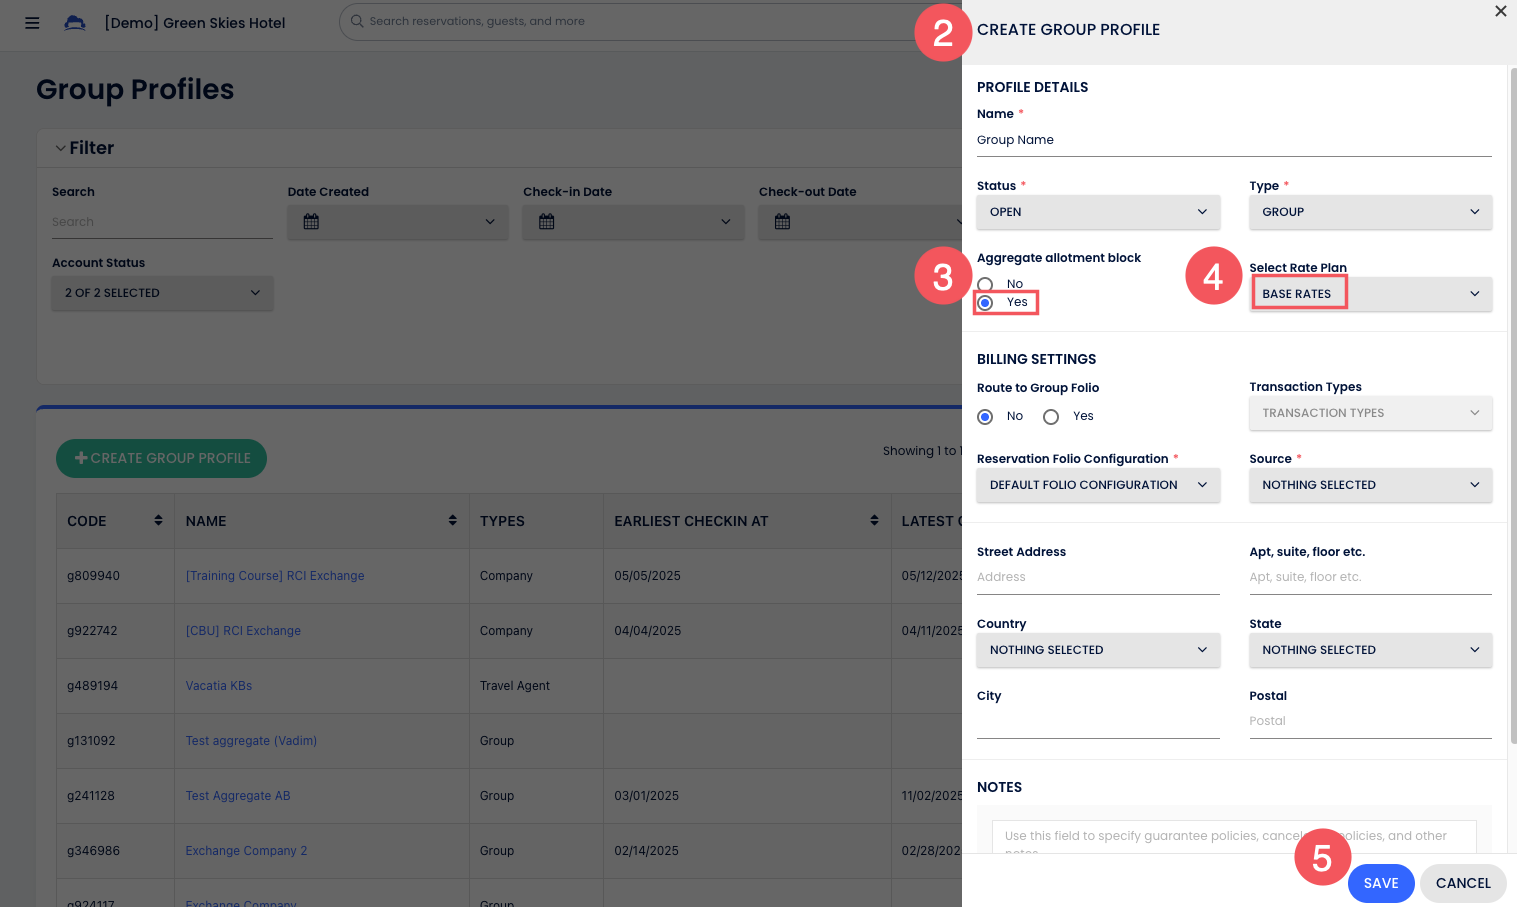Sort by the EARLIEST CHECKIN AT column
This screenshot has height=907, width=1517.
(874, 521)
